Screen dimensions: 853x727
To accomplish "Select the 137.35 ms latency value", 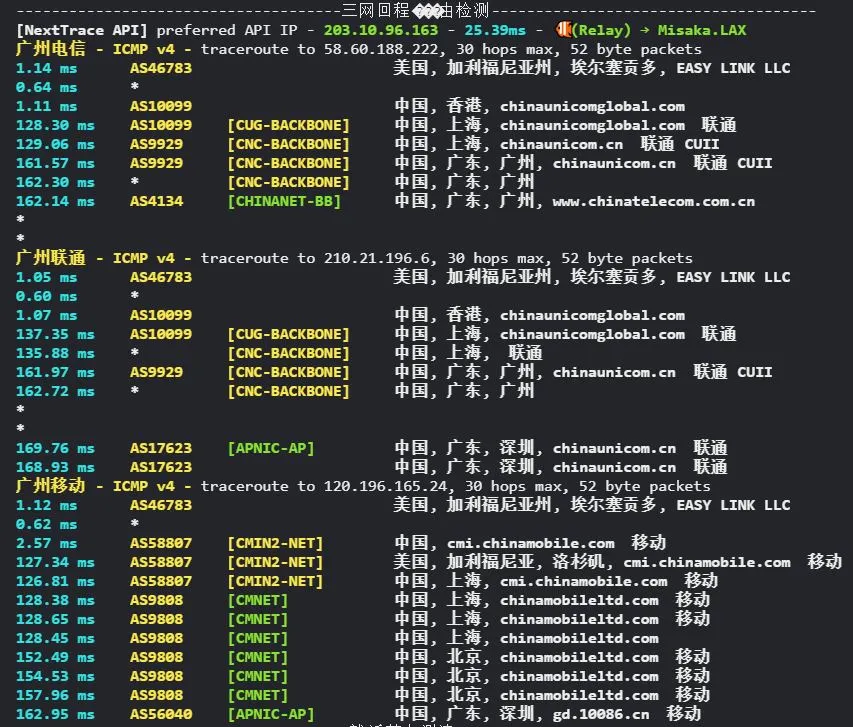I will coord(55,334).
